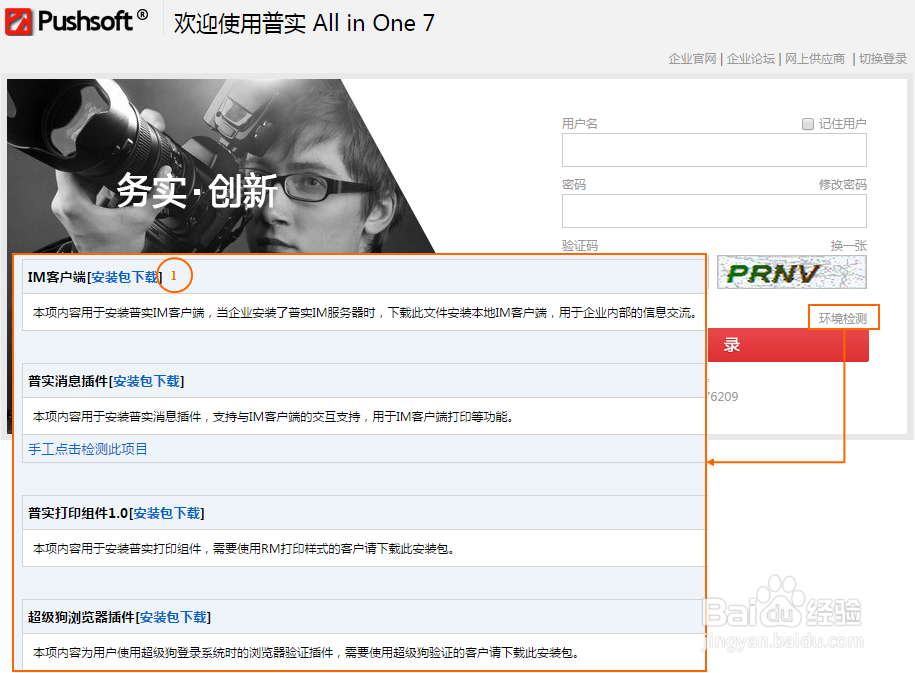This screenshot has width=915, height=673.
Task: Download the IM客户端 install package
Action: pyautogui.click(x=124, y=277)
